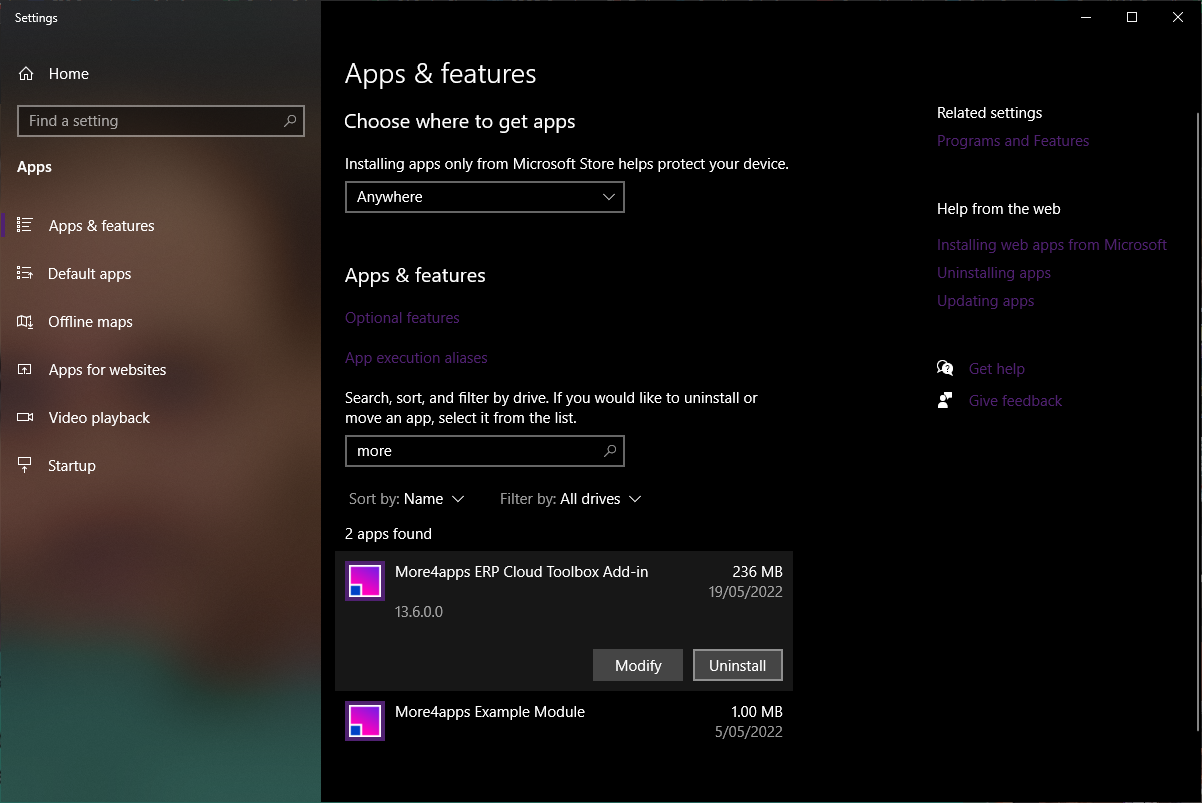
Task: Open the Anywhere app source dropdown
Action: pos(485,197)
